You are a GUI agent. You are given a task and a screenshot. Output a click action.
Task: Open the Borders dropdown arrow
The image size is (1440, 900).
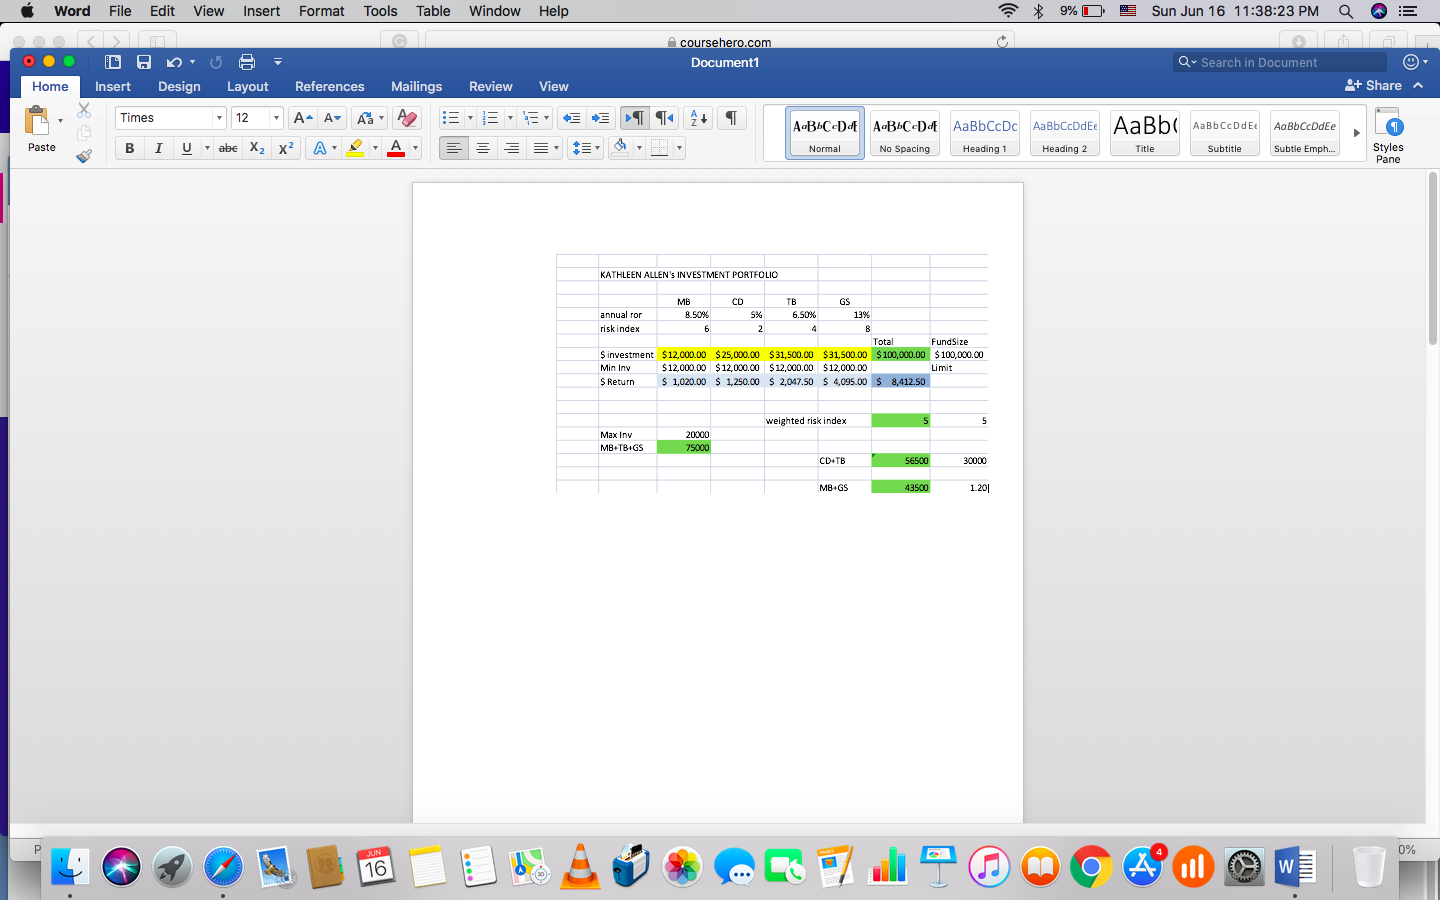coord(679,148)
